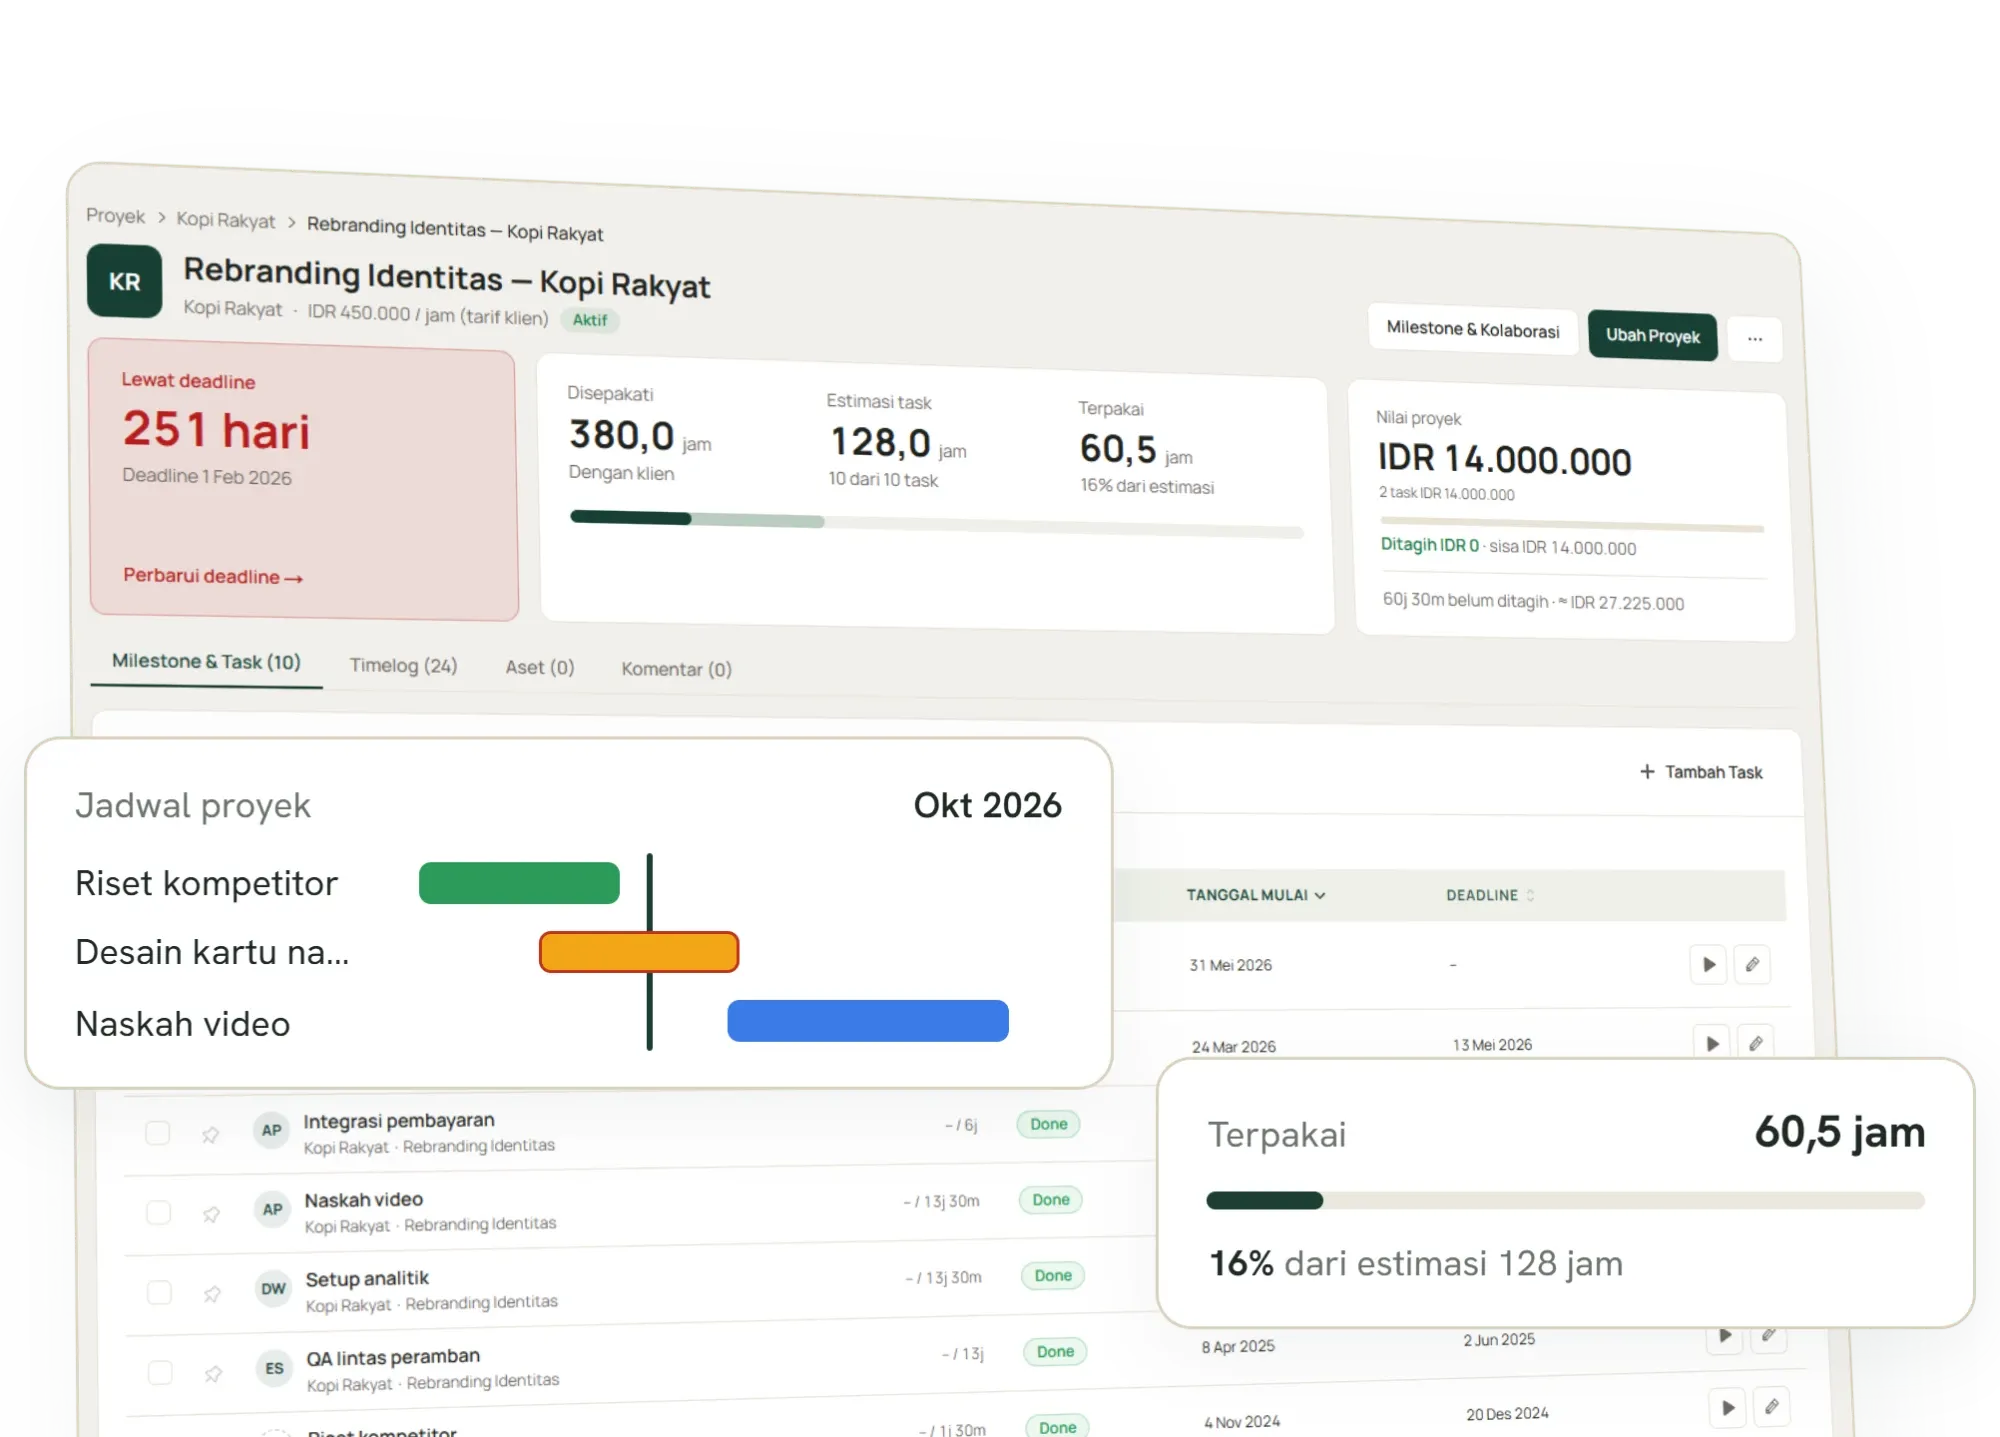The height and width of the screenshot is (1437, 2000).
Task: Click the Nilai proyek billing progress bar
Action: click(1571, 524)
